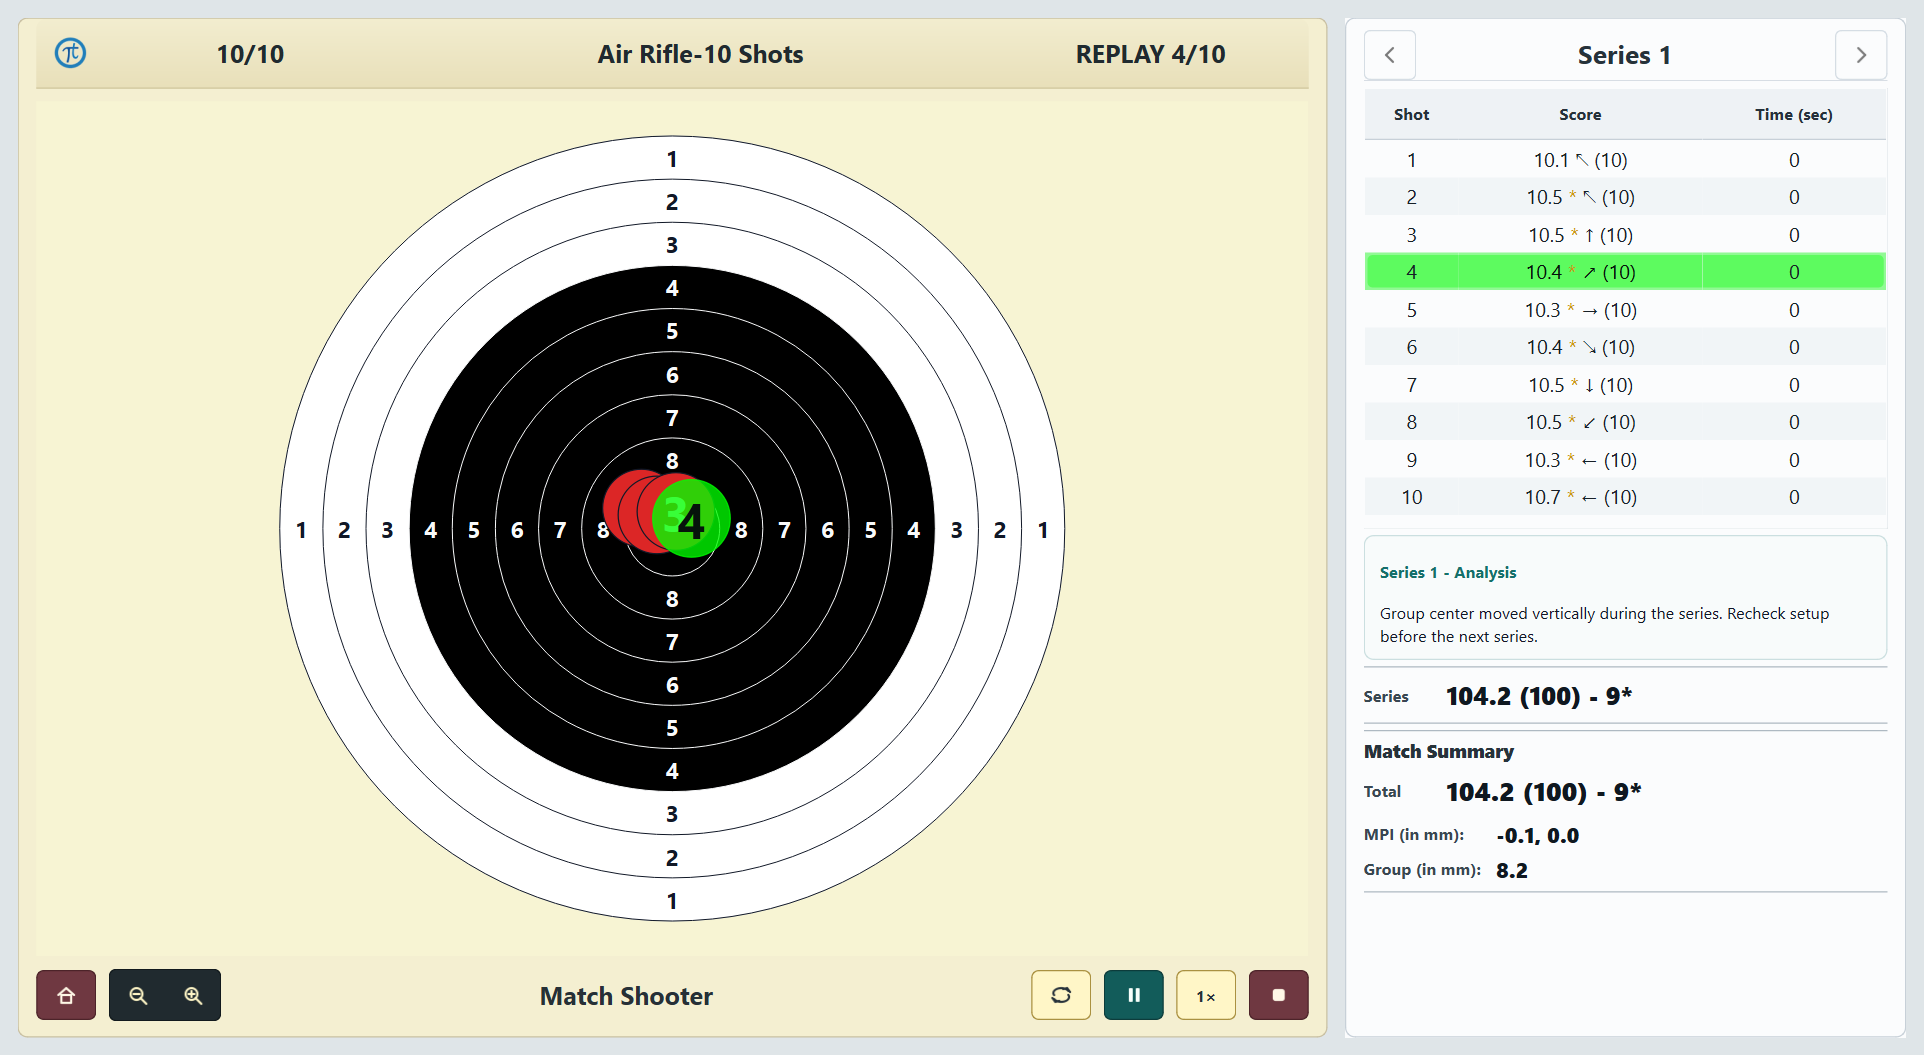This screenshot has width=1924, height=1055.
Task: Select highlighted shot 4 row
Action: coord(1625,272)
